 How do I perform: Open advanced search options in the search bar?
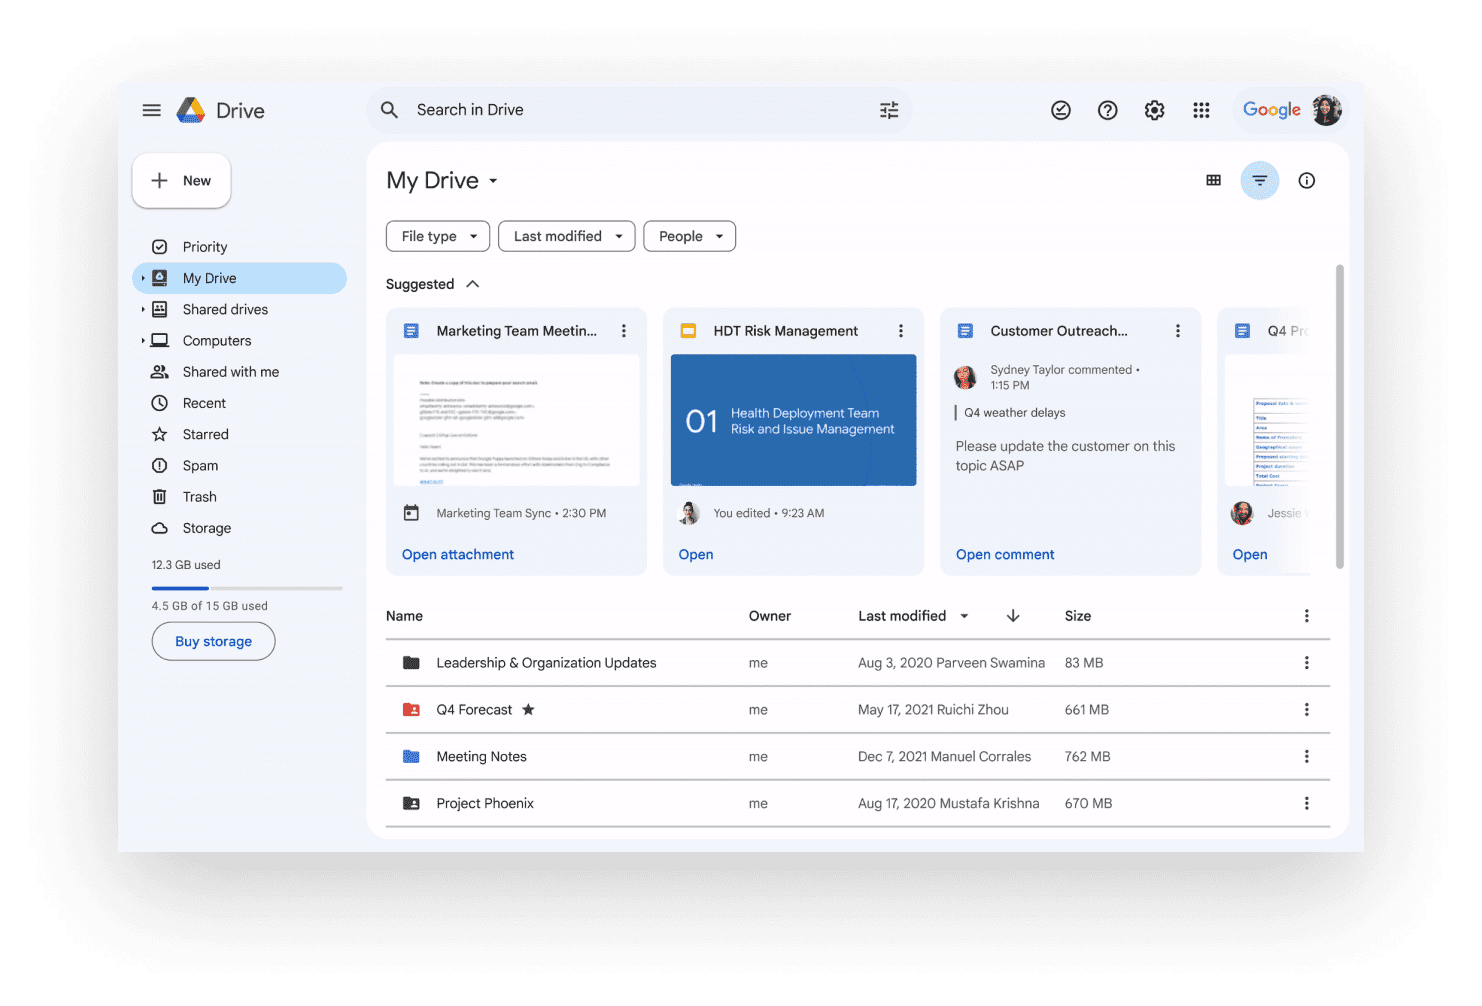(x=889, y=110)
